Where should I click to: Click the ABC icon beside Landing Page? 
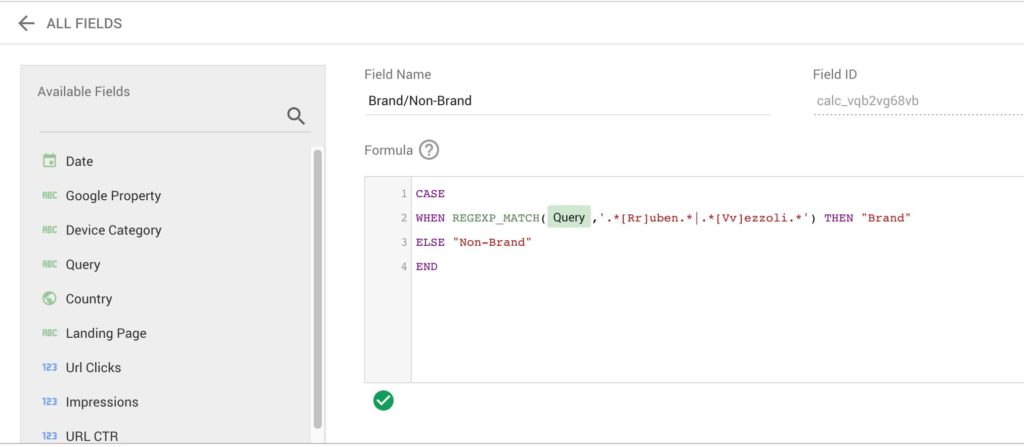tap(49, 333)
